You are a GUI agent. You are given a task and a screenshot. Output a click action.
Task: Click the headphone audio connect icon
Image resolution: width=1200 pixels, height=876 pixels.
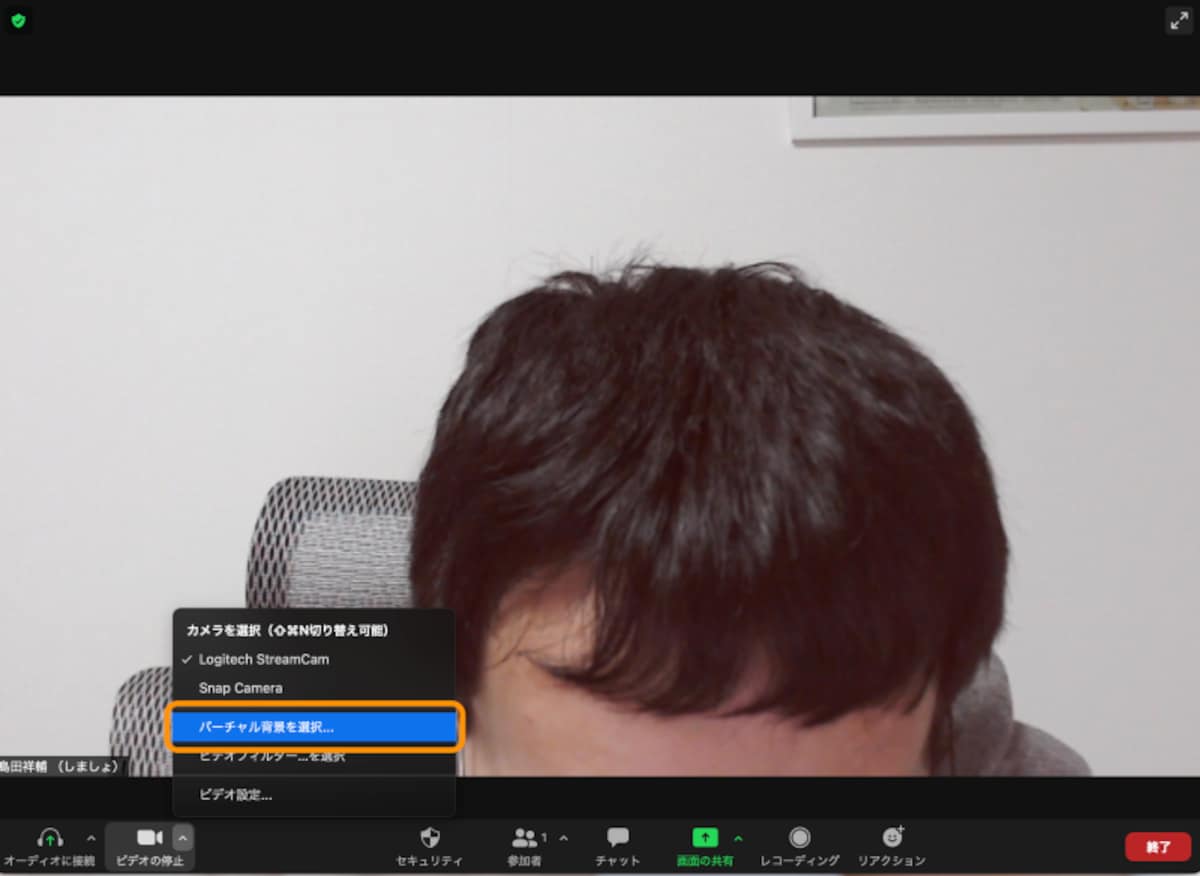(49, 837)
